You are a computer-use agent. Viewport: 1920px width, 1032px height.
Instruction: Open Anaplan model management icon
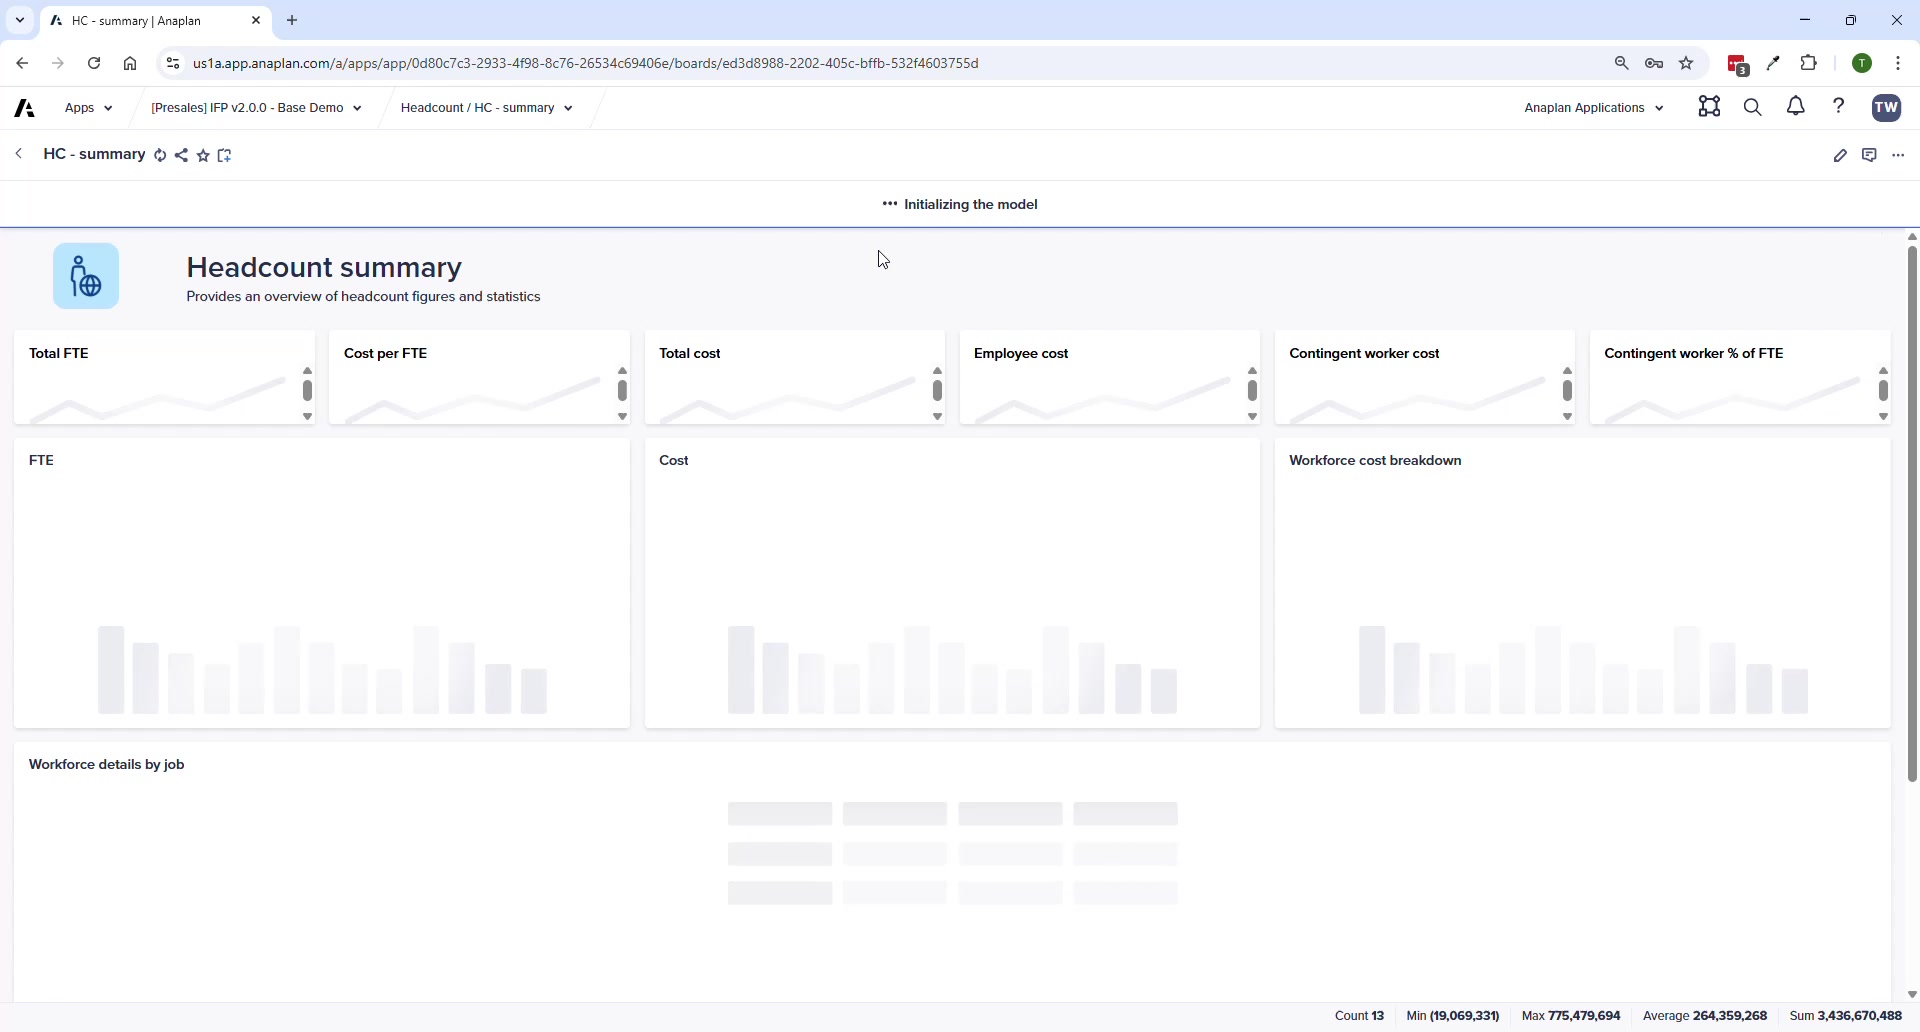click(x=1710, y=107)
